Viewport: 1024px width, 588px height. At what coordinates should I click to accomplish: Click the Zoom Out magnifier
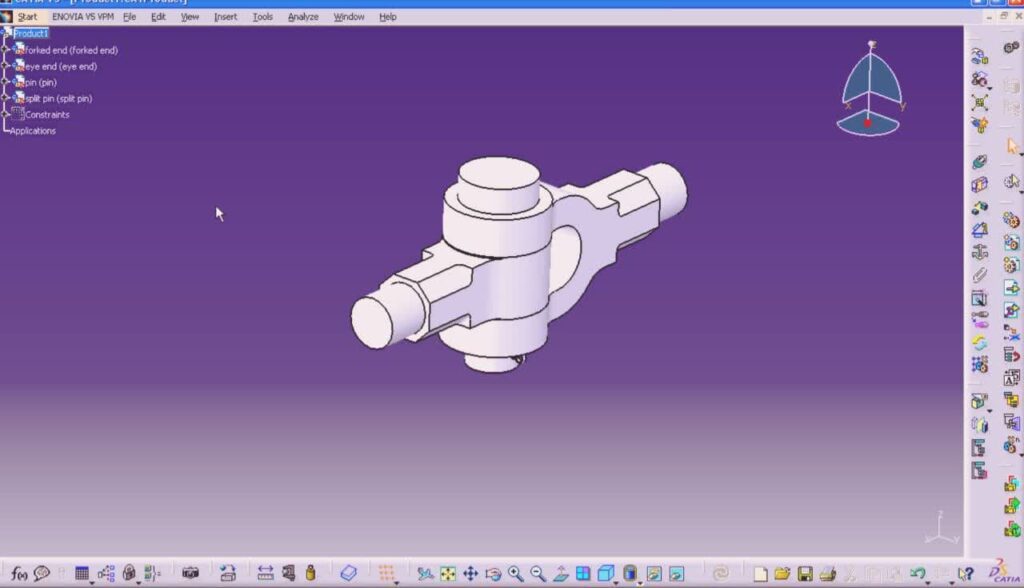538,574
